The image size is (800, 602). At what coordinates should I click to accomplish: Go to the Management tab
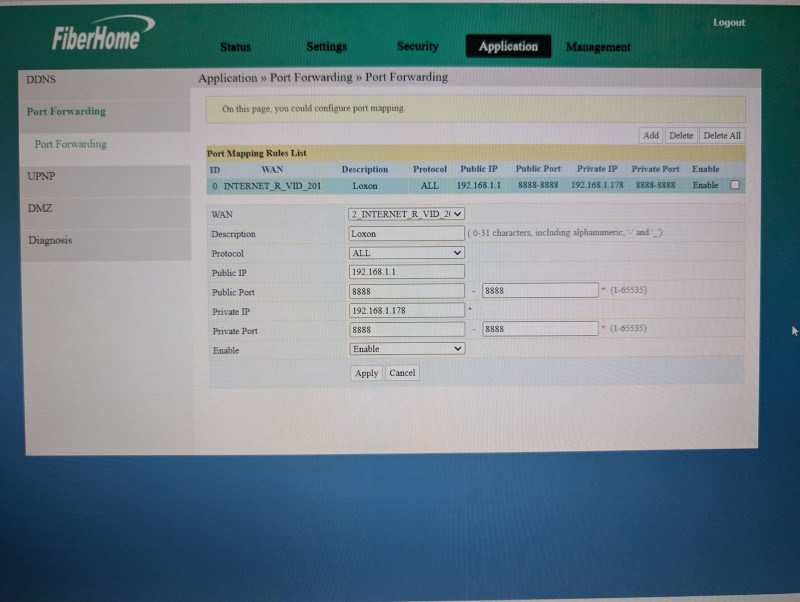coord(598,47)
